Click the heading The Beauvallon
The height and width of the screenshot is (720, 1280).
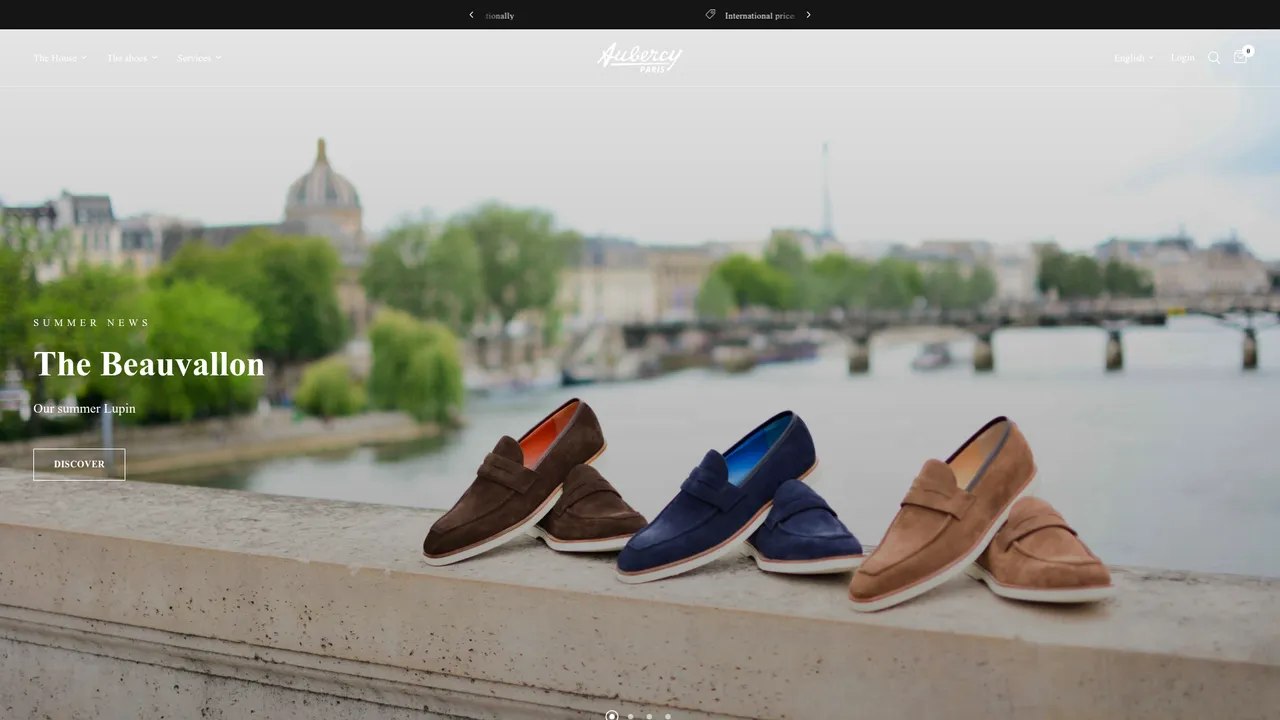[149, 364]
